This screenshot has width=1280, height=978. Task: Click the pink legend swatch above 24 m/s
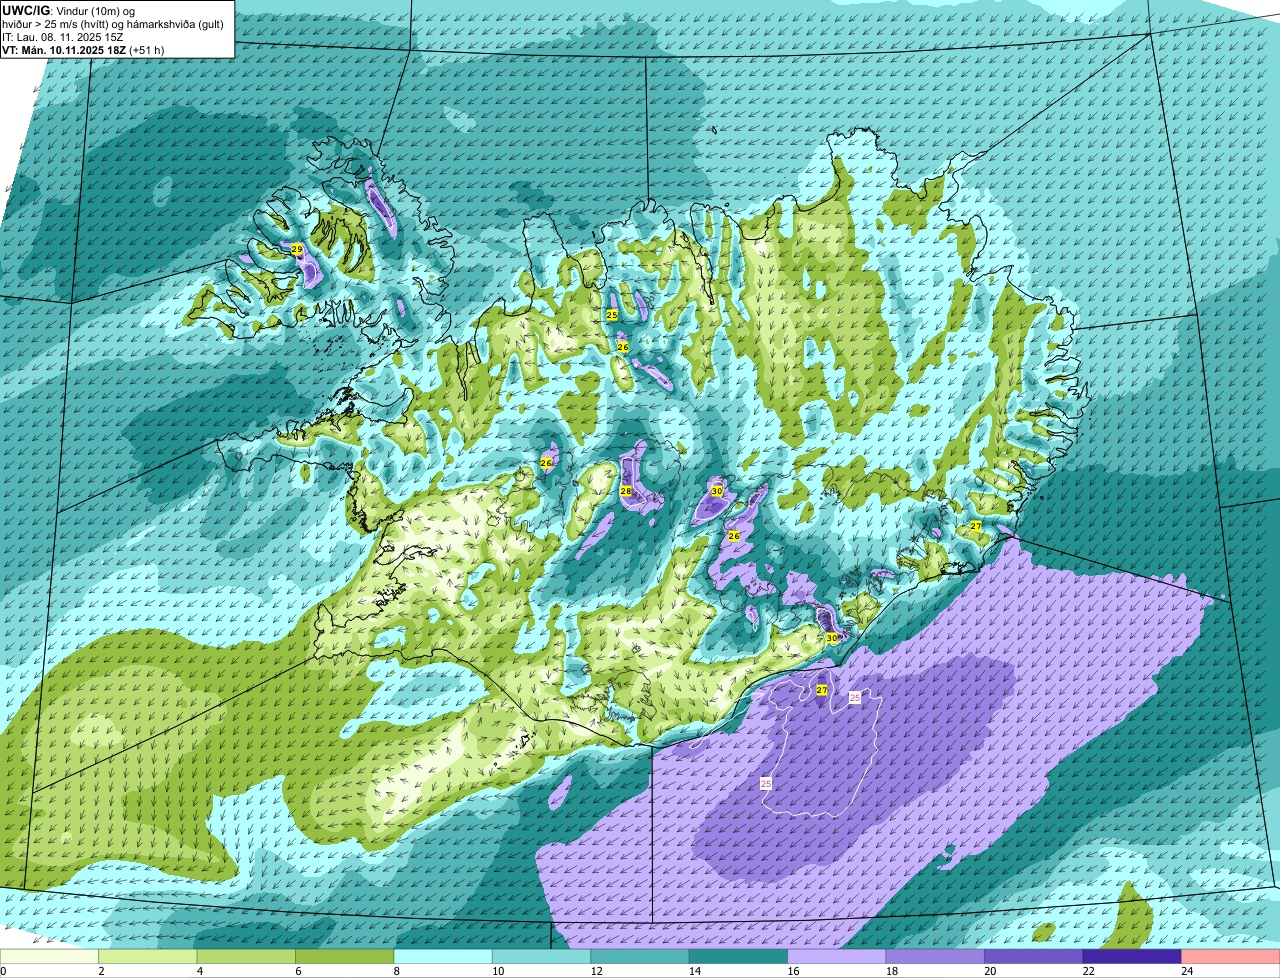(x=1231, y=957)
